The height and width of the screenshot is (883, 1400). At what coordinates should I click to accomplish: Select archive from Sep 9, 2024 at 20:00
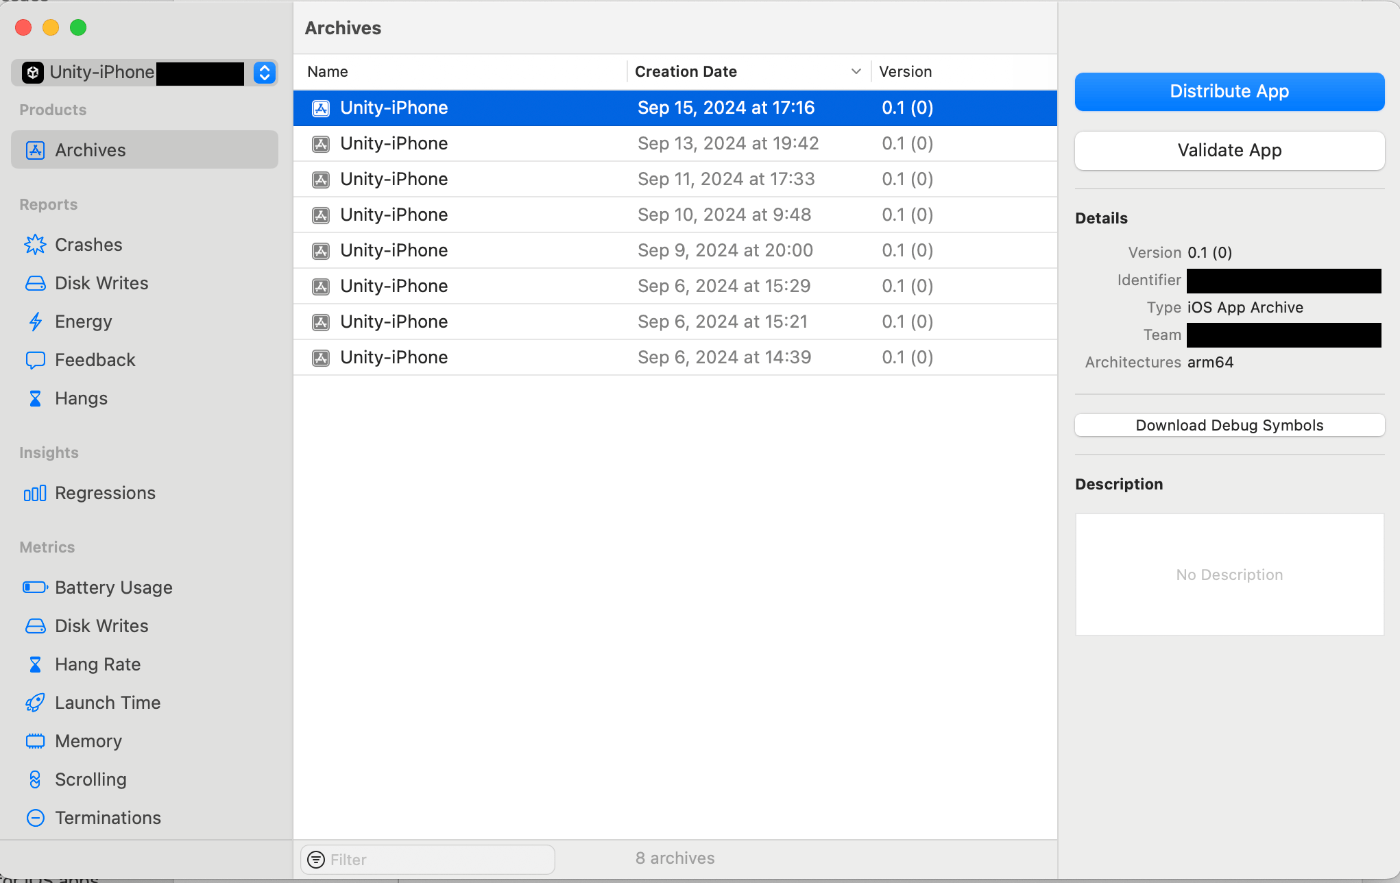675,250
